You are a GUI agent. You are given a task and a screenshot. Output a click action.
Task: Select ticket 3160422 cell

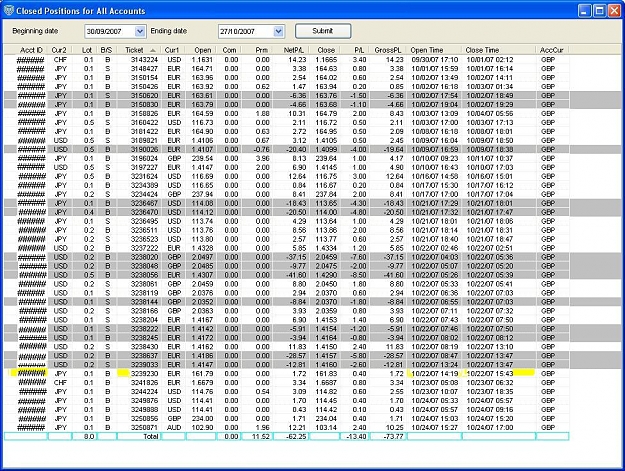tap(144, 122)
